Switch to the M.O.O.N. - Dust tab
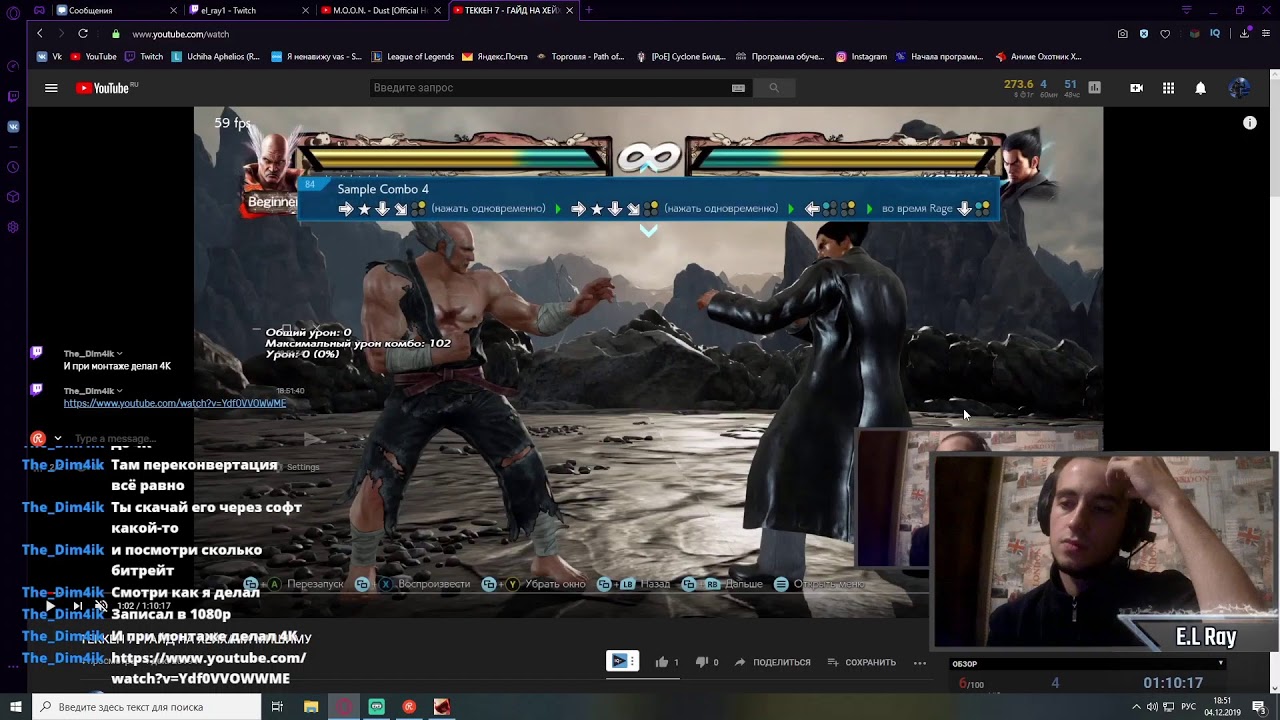Screen dimensions: 1280x720 (382, 10)
